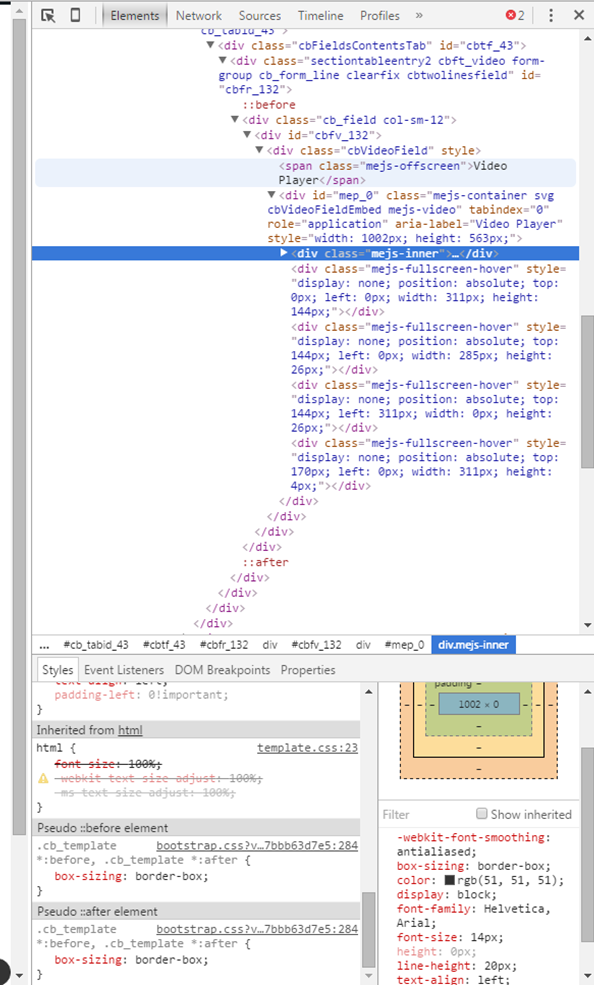The image size is (594, 985).
Task: Click the html link in Inherited from
Action: pyautogui.click(x=130, y=730)
